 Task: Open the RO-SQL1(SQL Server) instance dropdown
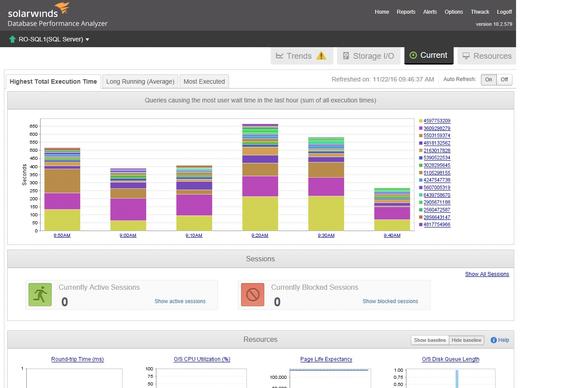click(54, 39)
